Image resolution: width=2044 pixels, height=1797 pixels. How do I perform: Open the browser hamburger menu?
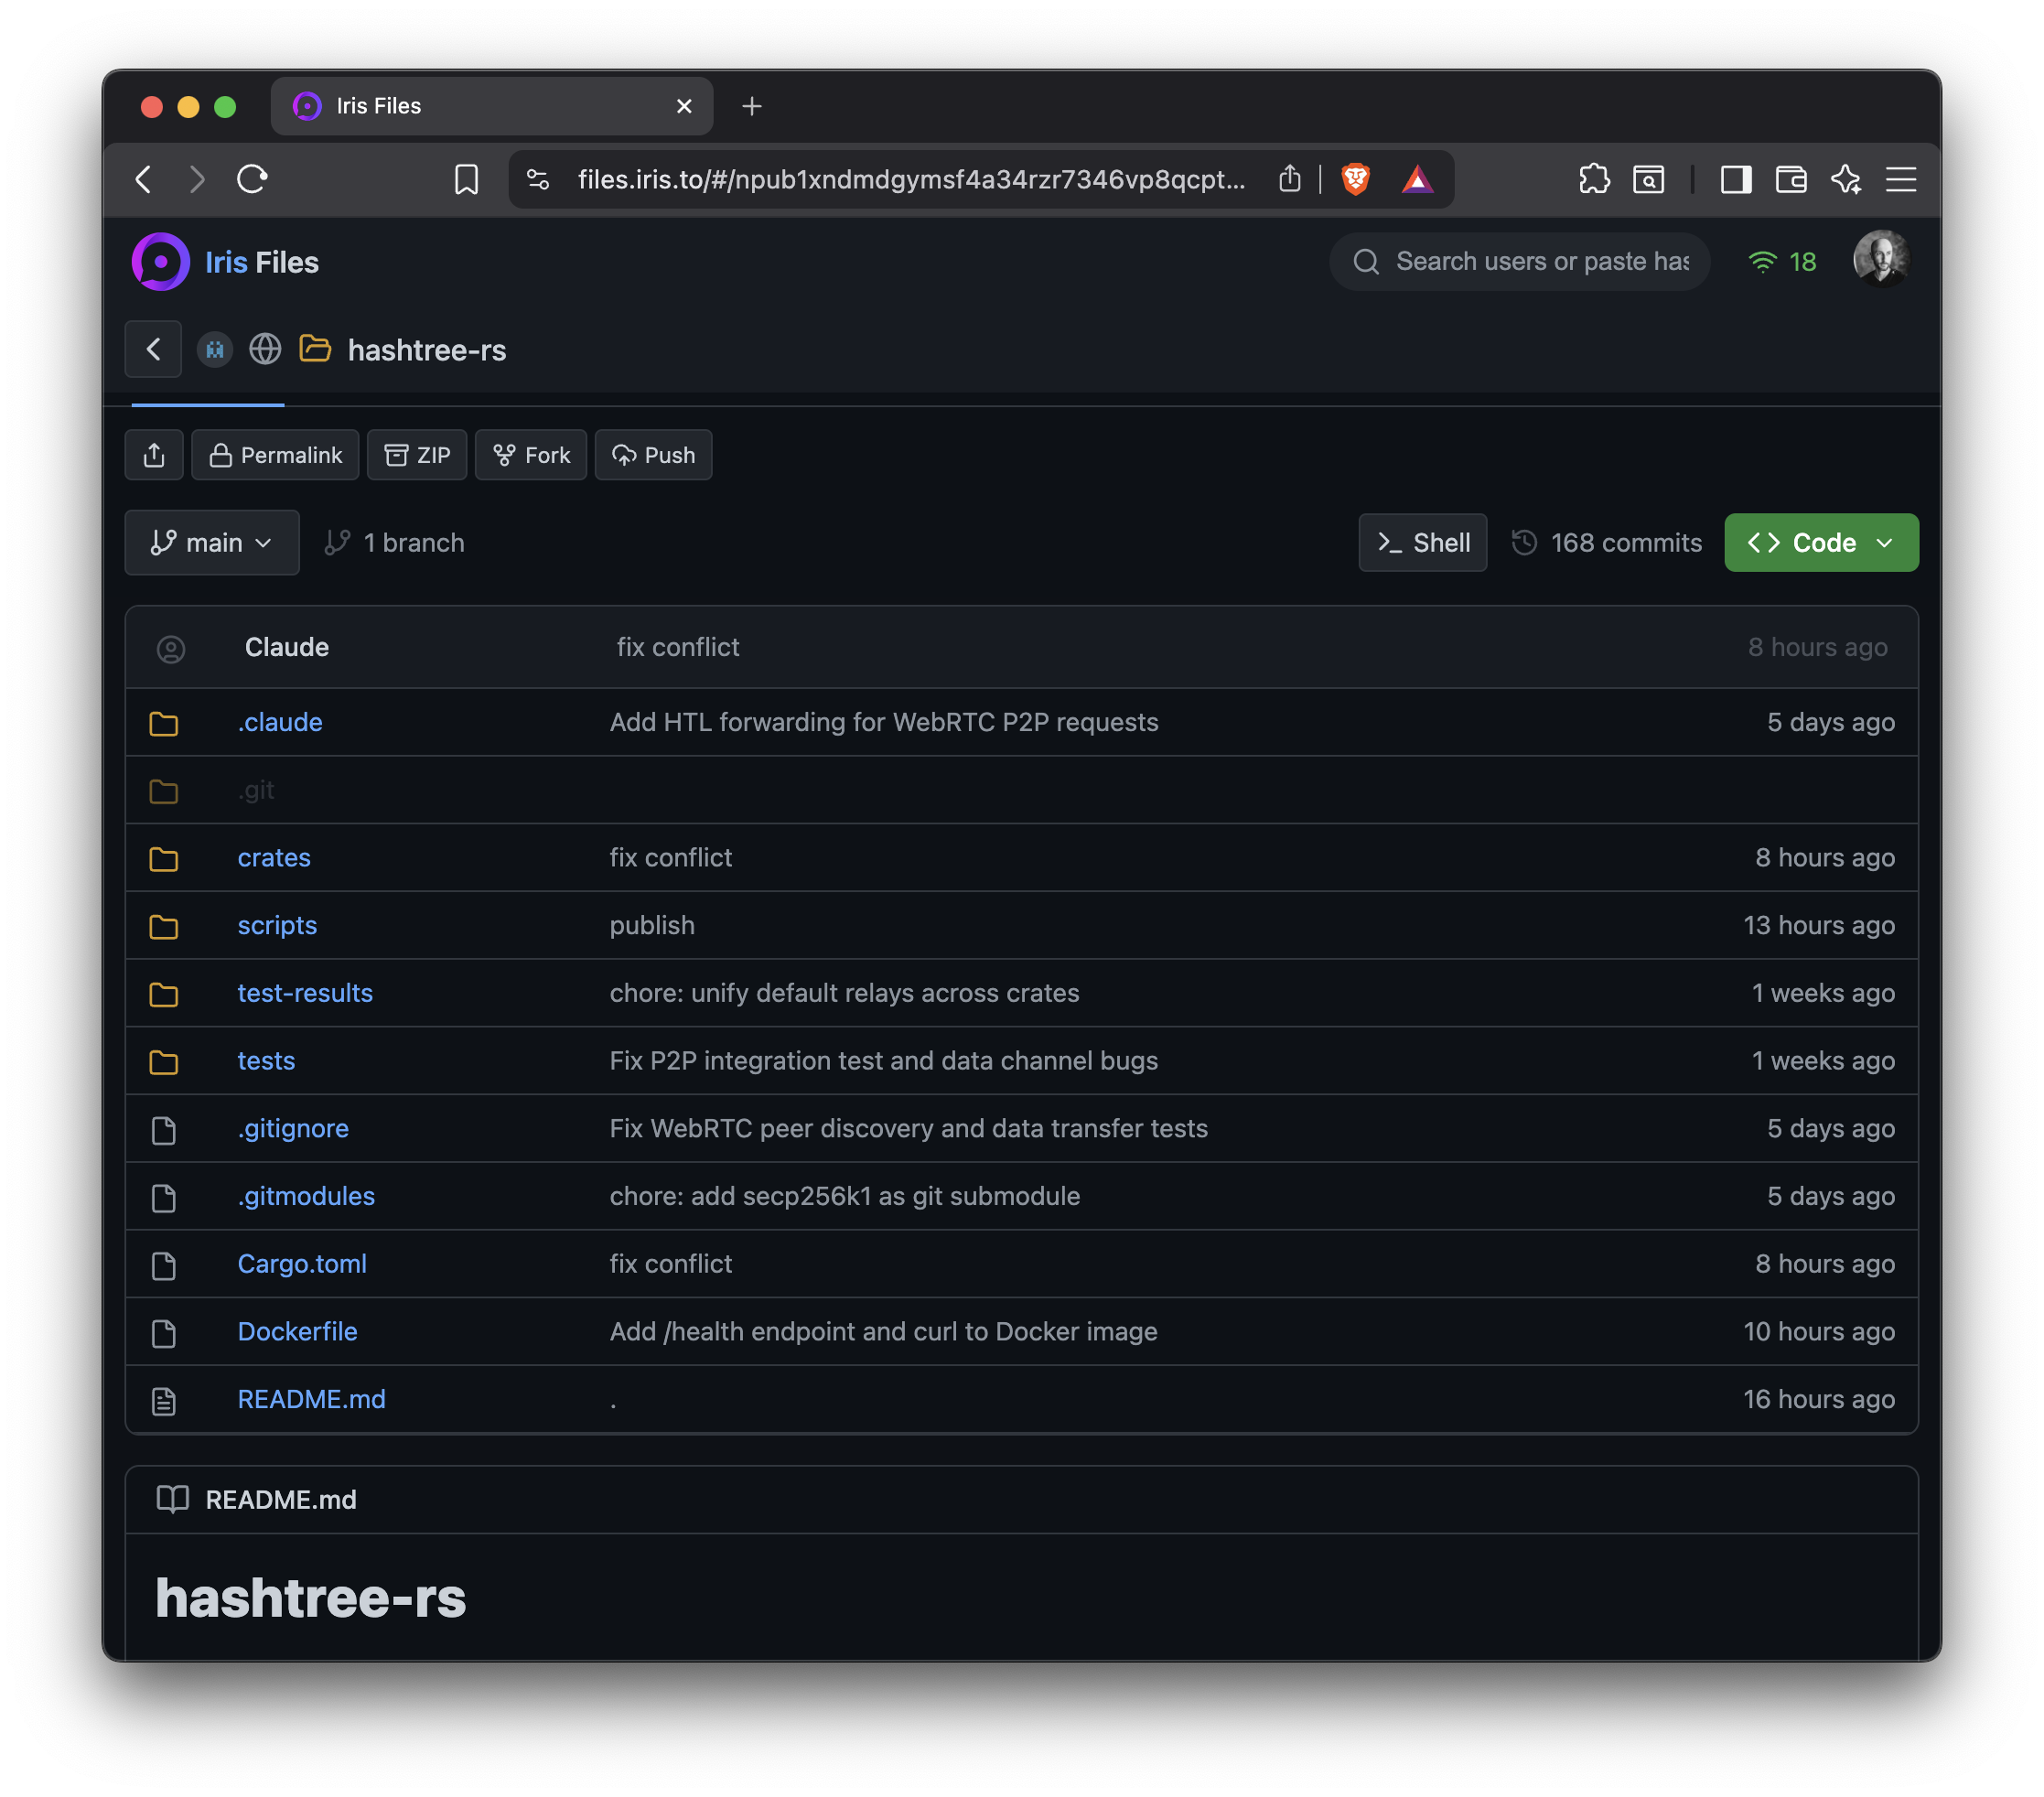pyautogui.click(x=1900, y=179)
